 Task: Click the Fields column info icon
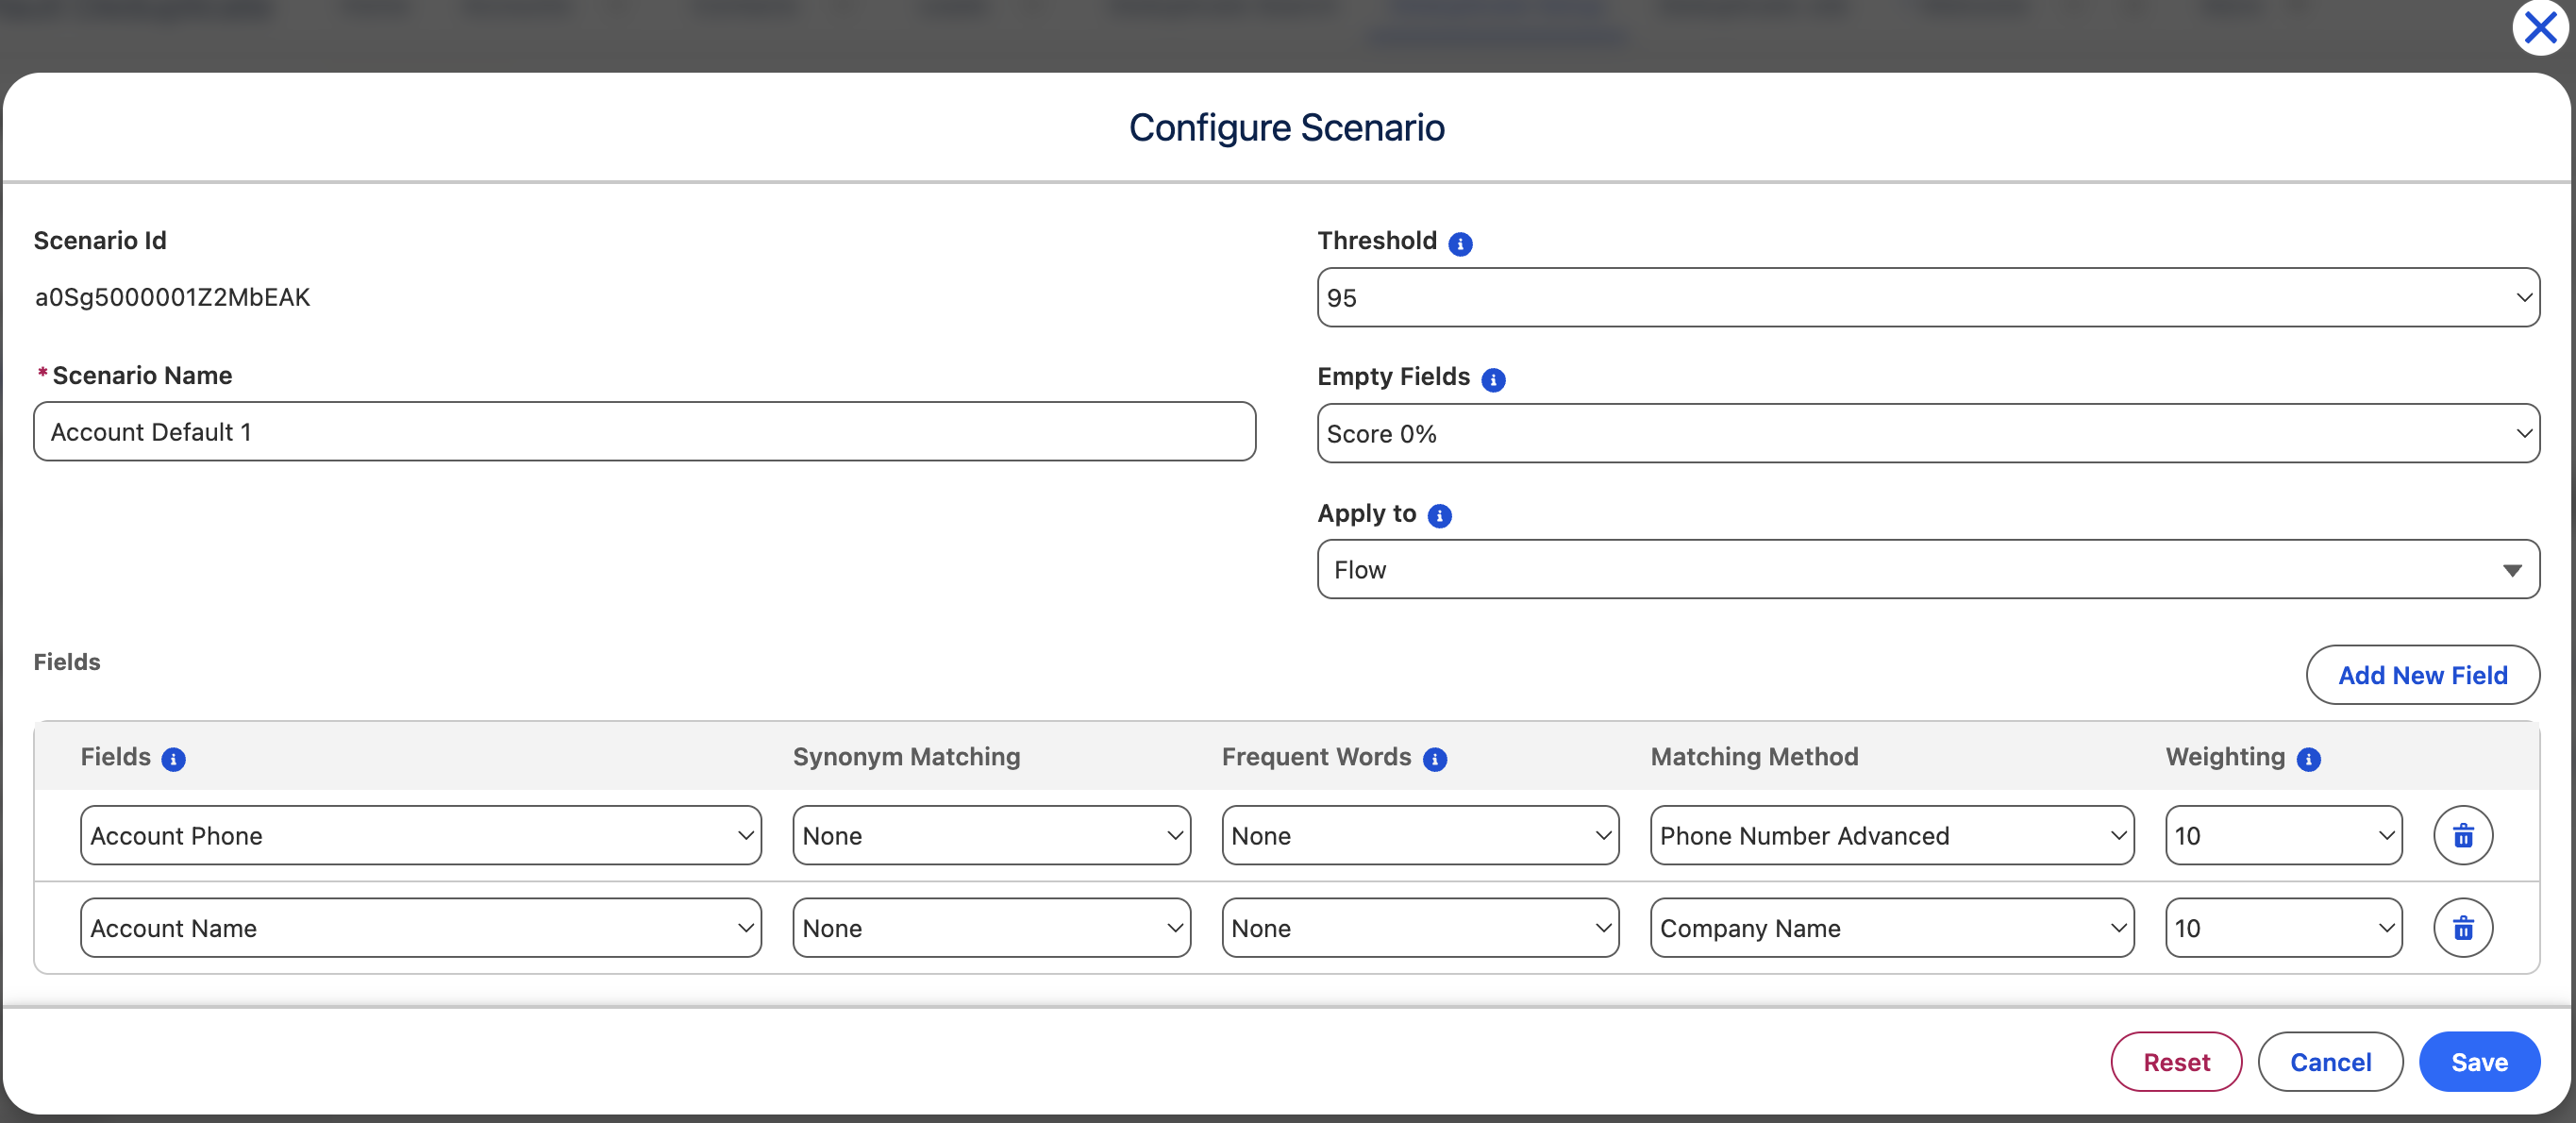(x=173, y=760)
